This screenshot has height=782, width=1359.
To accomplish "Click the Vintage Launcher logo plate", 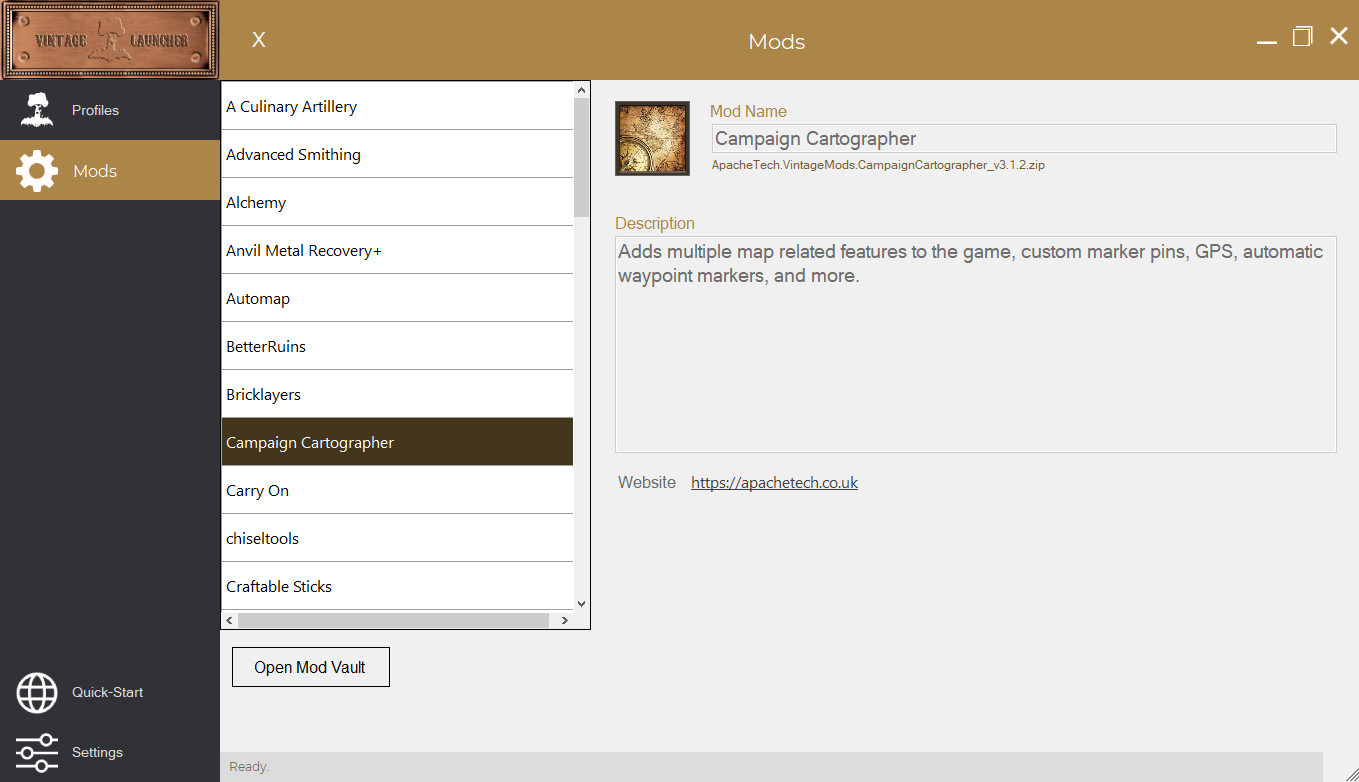I will [x=110, y=40].
